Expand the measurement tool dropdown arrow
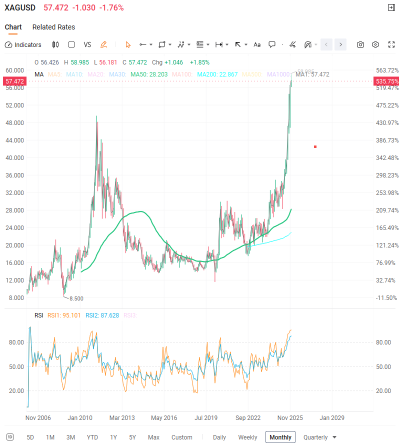The height and width of the screenshot is (444, 399). [227, 45]
